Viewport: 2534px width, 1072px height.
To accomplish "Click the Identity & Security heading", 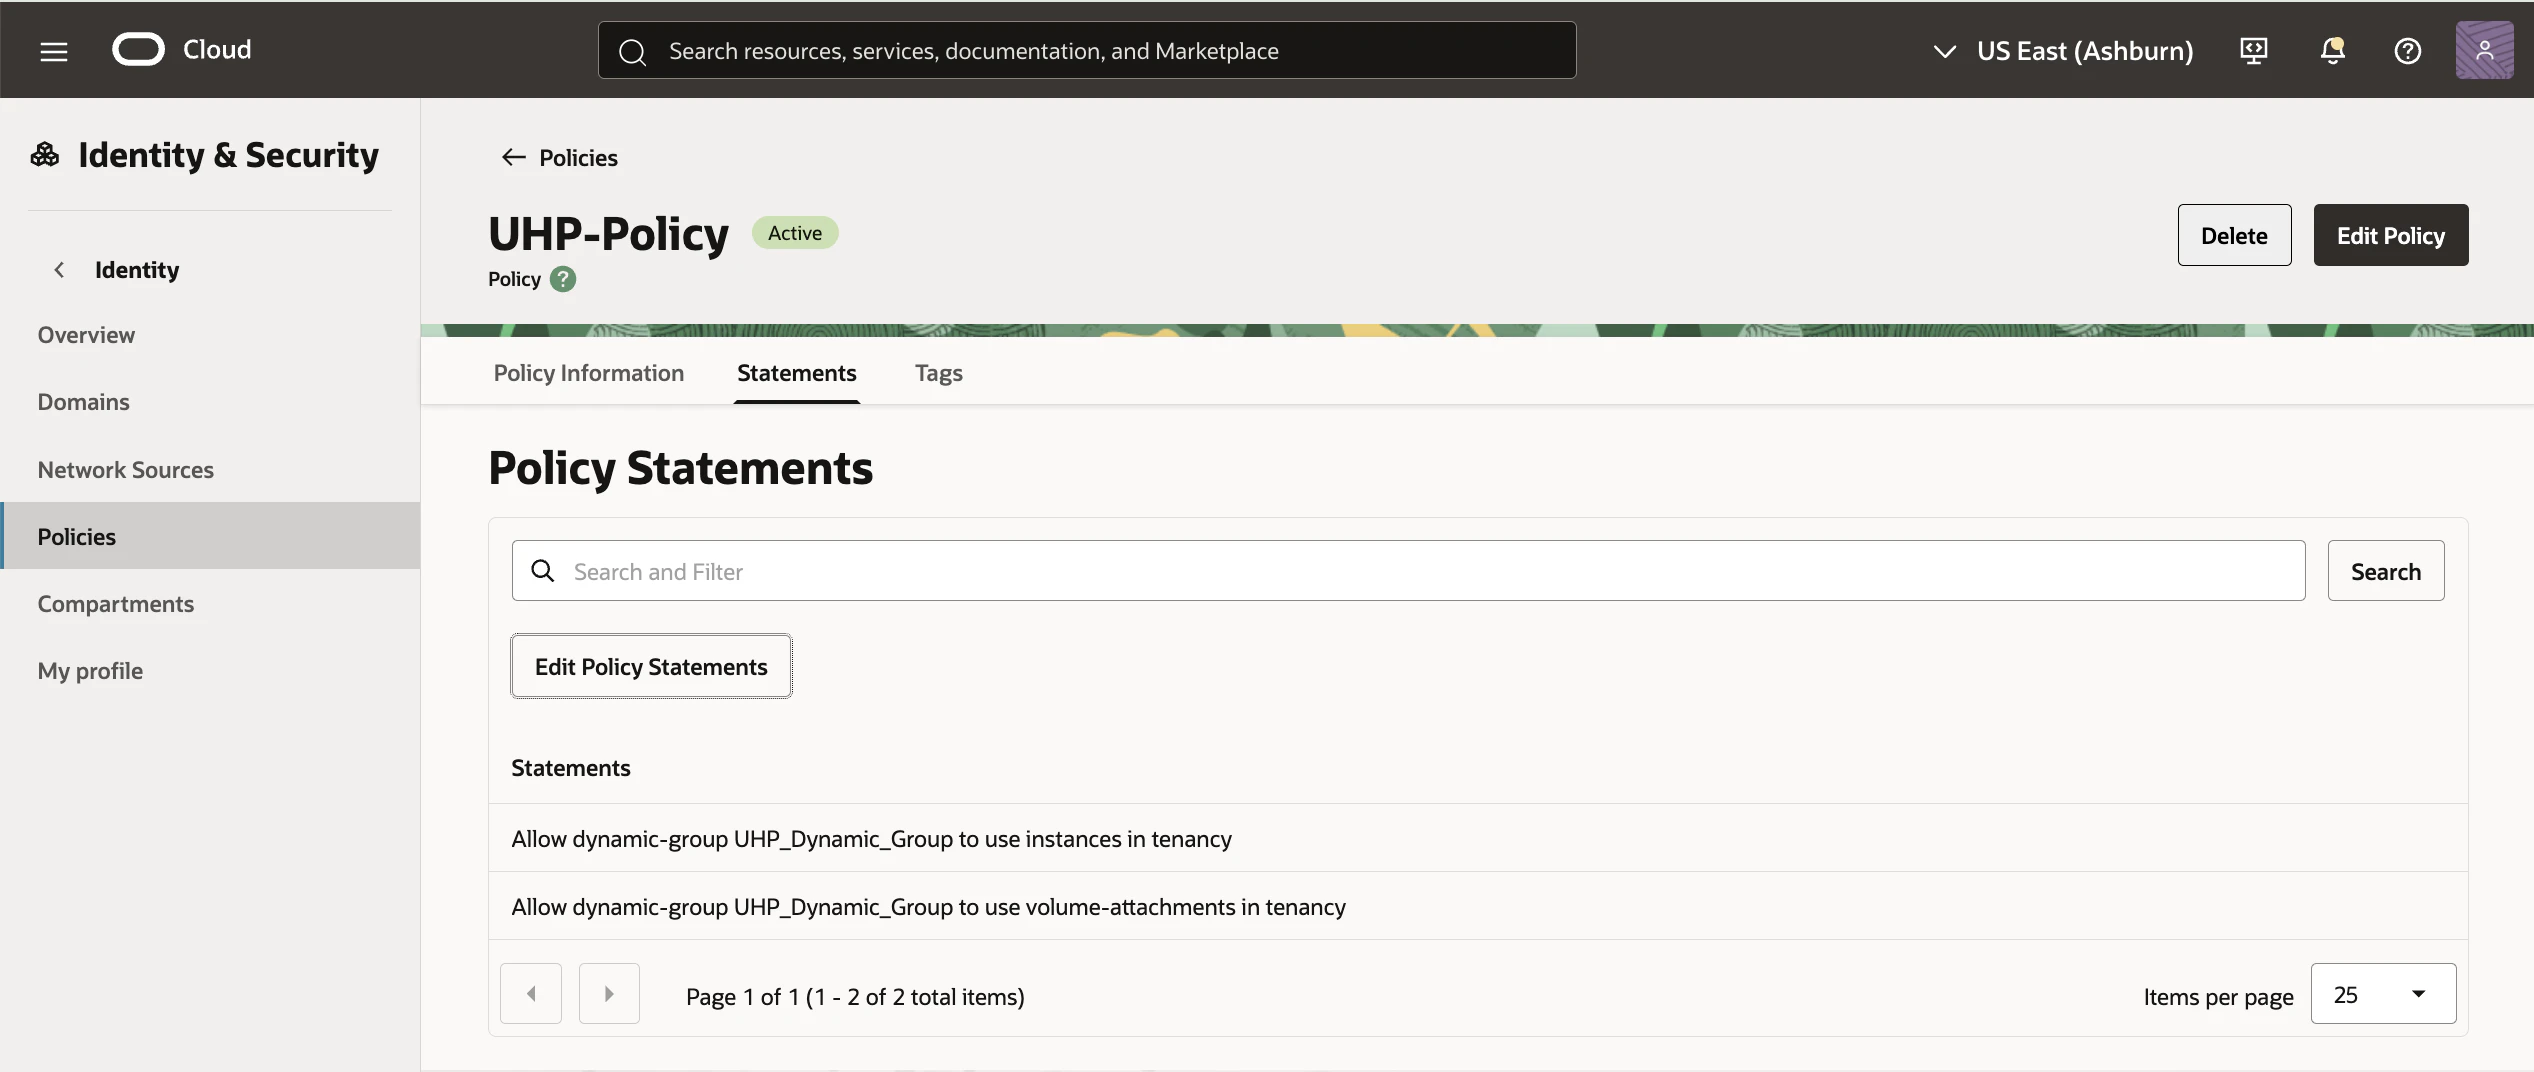I will 228,155.
